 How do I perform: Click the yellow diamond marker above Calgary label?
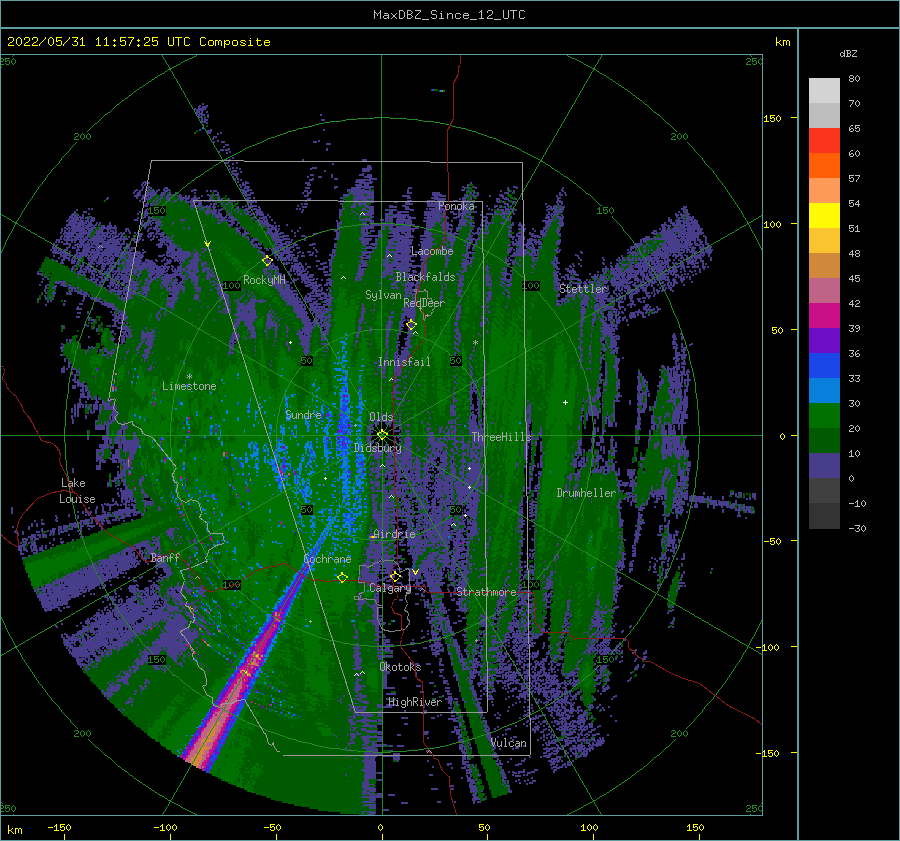[x=395, y=576]
